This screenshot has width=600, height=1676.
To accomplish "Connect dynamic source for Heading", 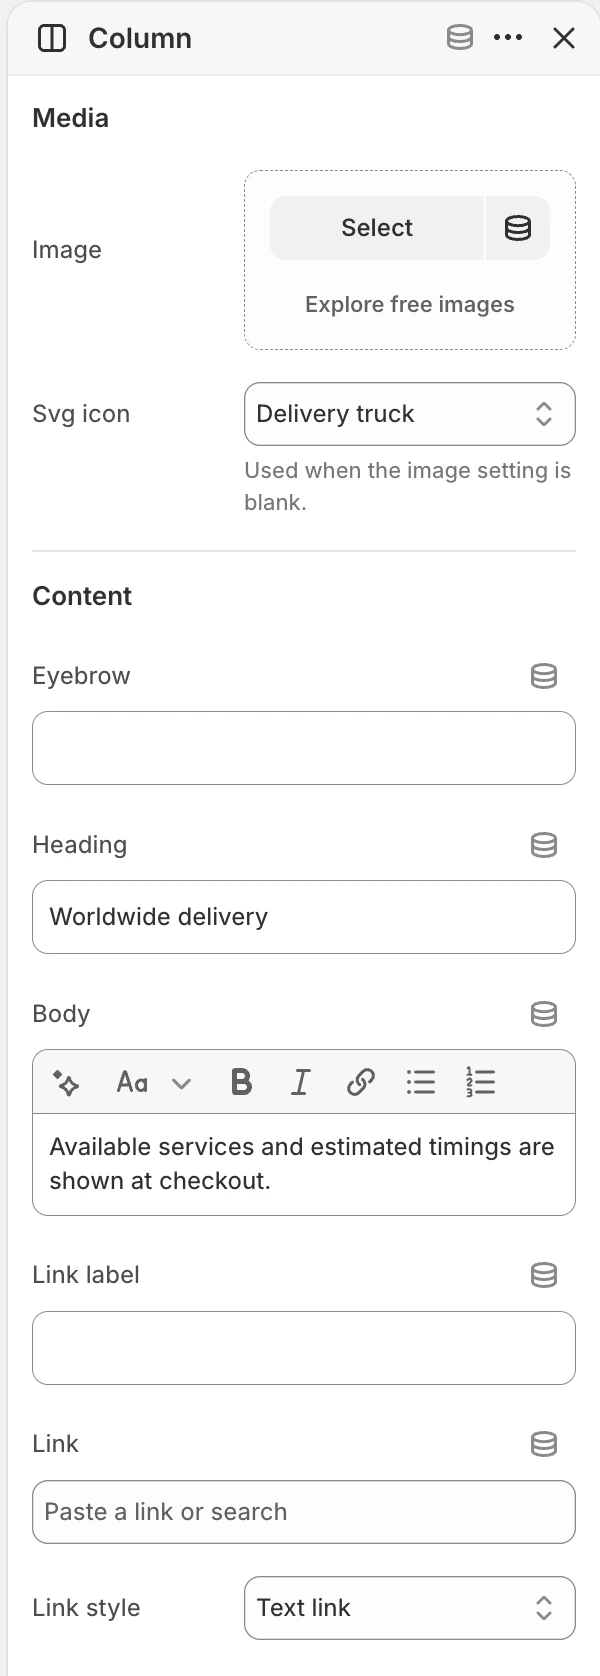I will (544, 845).
